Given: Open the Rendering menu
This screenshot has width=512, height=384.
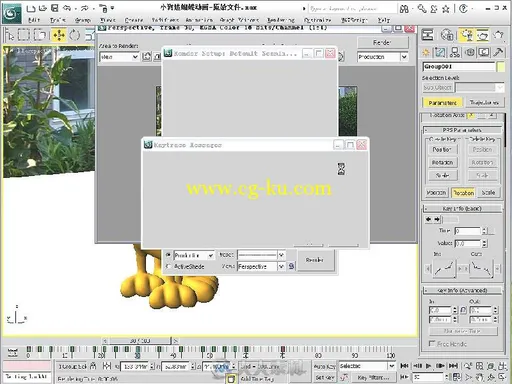Looking at the screenshot, I should (x=281, y=20).
